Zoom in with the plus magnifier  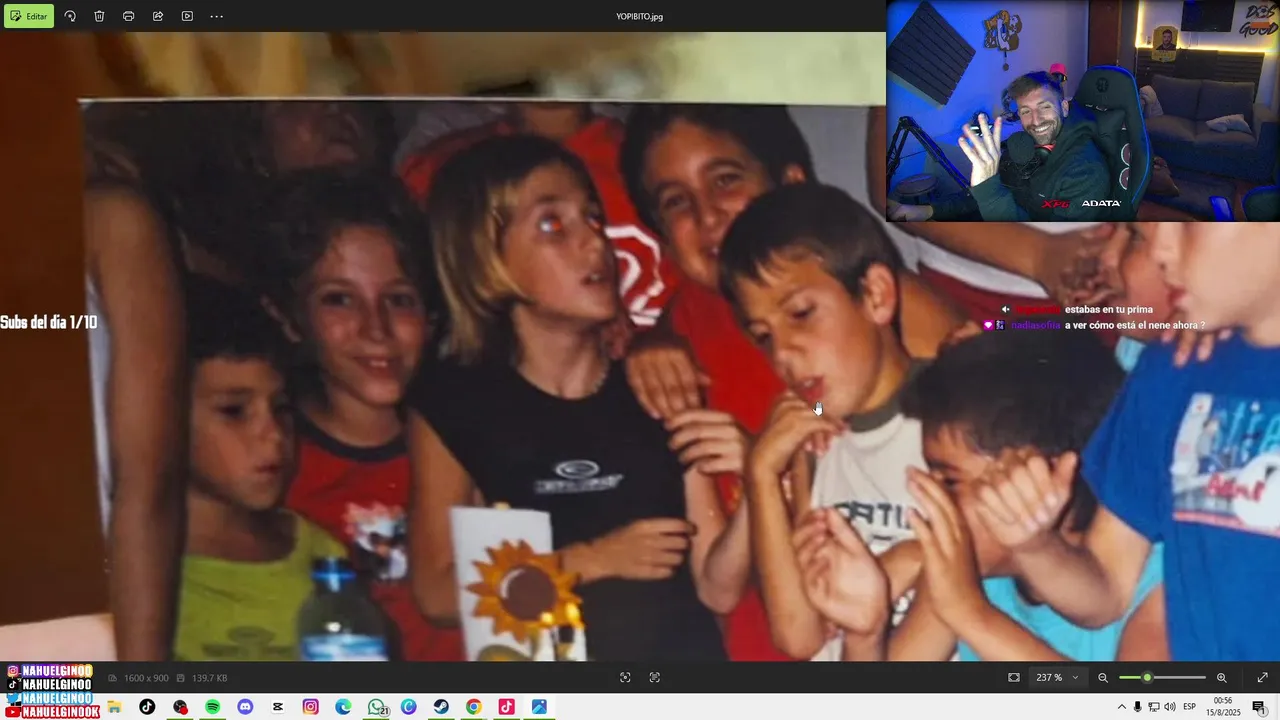1222,677
